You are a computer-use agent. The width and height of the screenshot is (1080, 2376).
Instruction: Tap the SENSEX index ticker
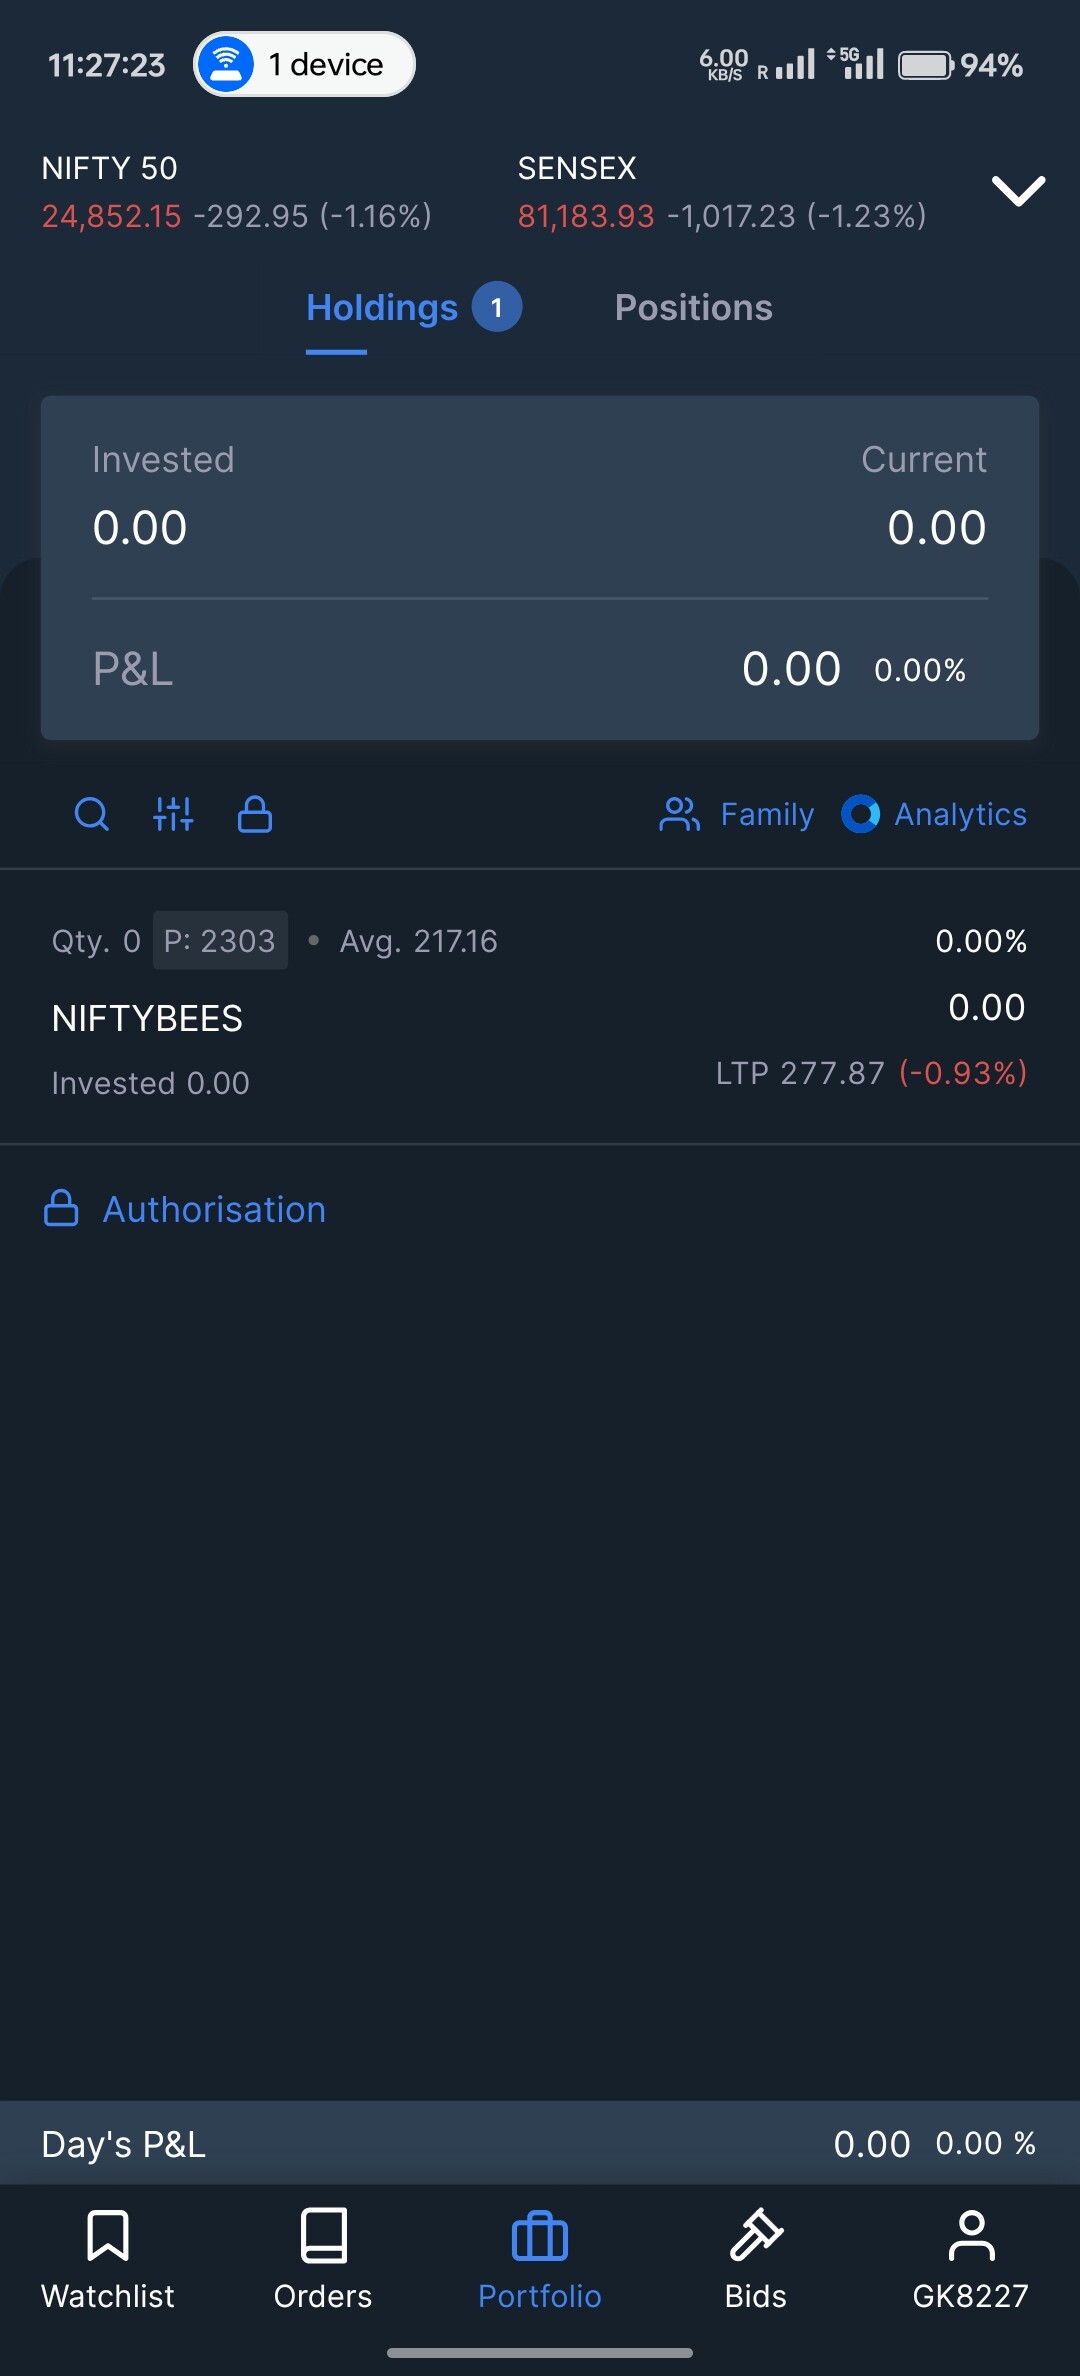721,192
